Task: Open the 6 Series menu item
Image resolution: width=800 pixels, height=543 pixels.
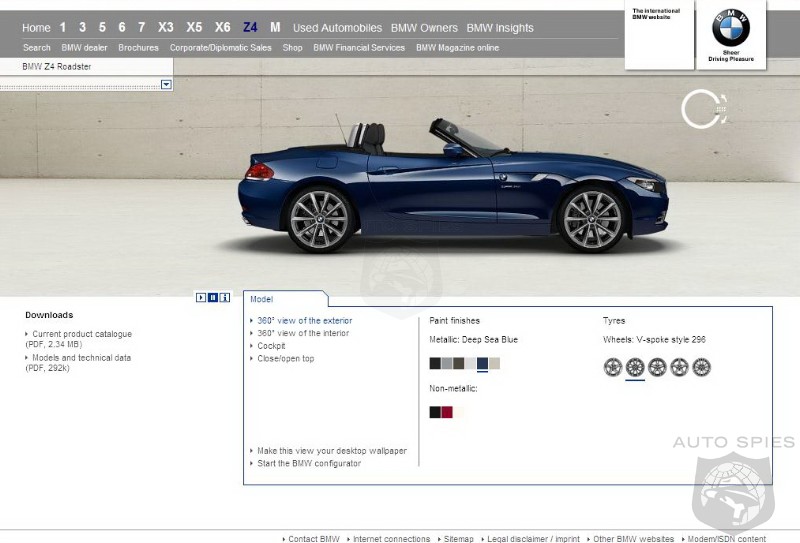Action: [122, 27]
